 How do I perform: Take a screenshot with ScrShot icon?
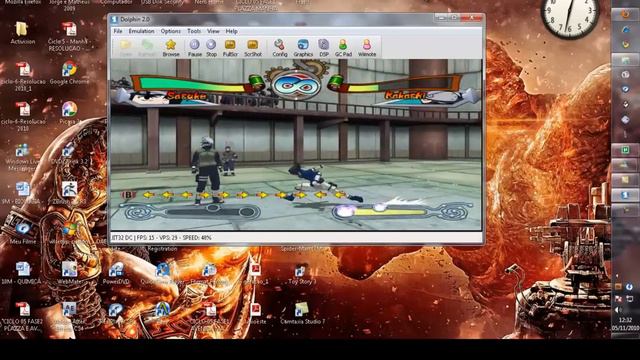(x=253, y=48)
